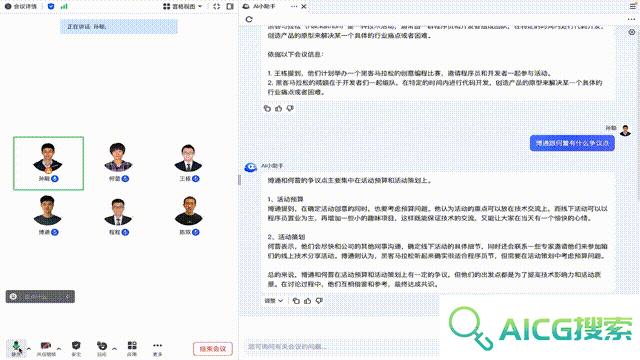Open the 调整 dropdown under AI answer
The width and height of the screenshot is (640, 360).
pos(273,301)
